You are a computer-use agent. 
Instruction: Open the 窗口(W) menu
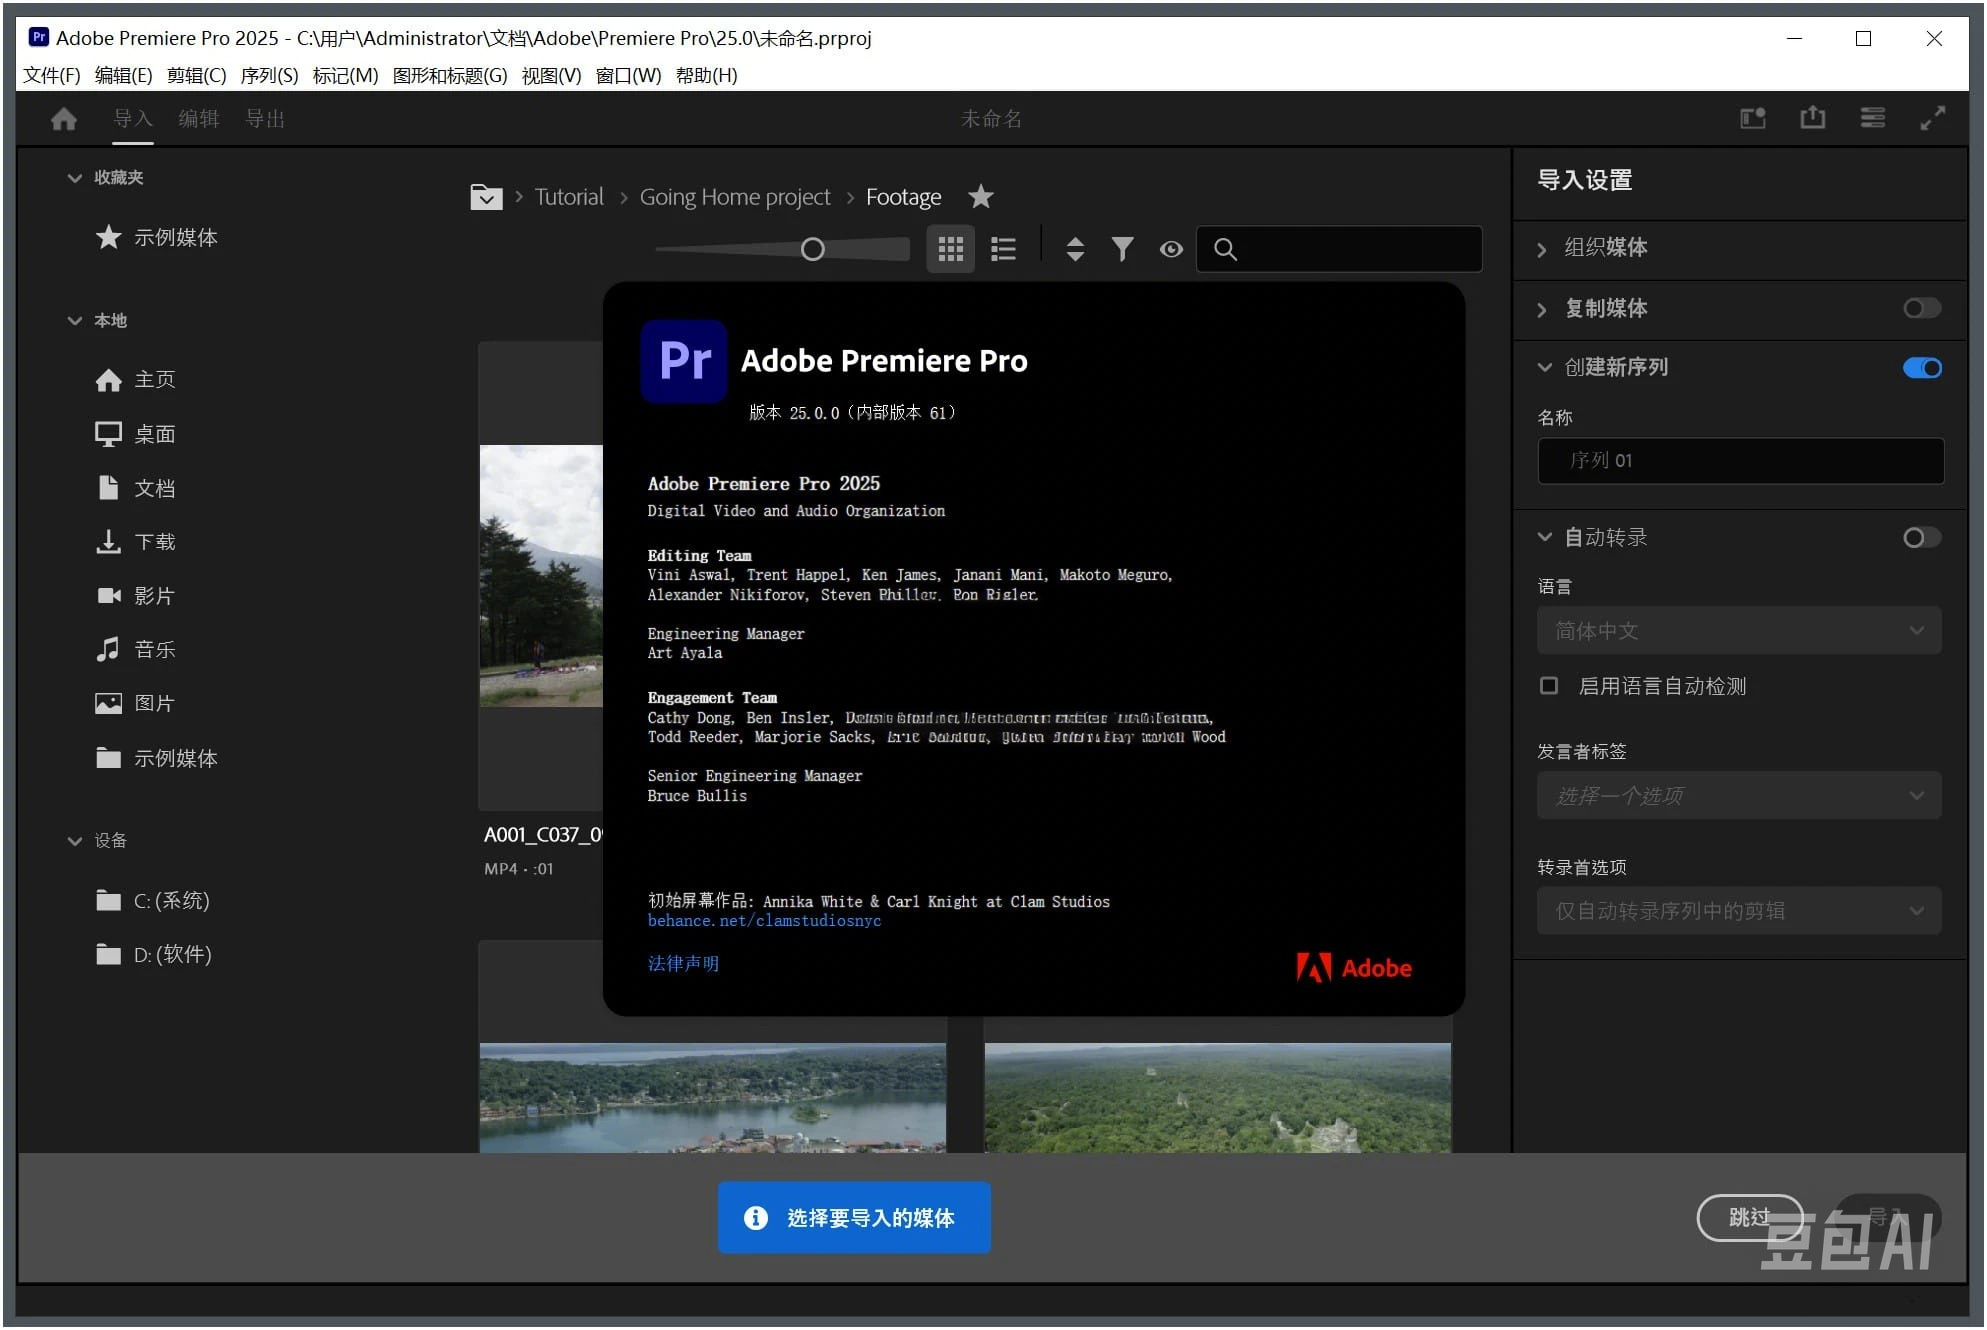tap(629, 75)
